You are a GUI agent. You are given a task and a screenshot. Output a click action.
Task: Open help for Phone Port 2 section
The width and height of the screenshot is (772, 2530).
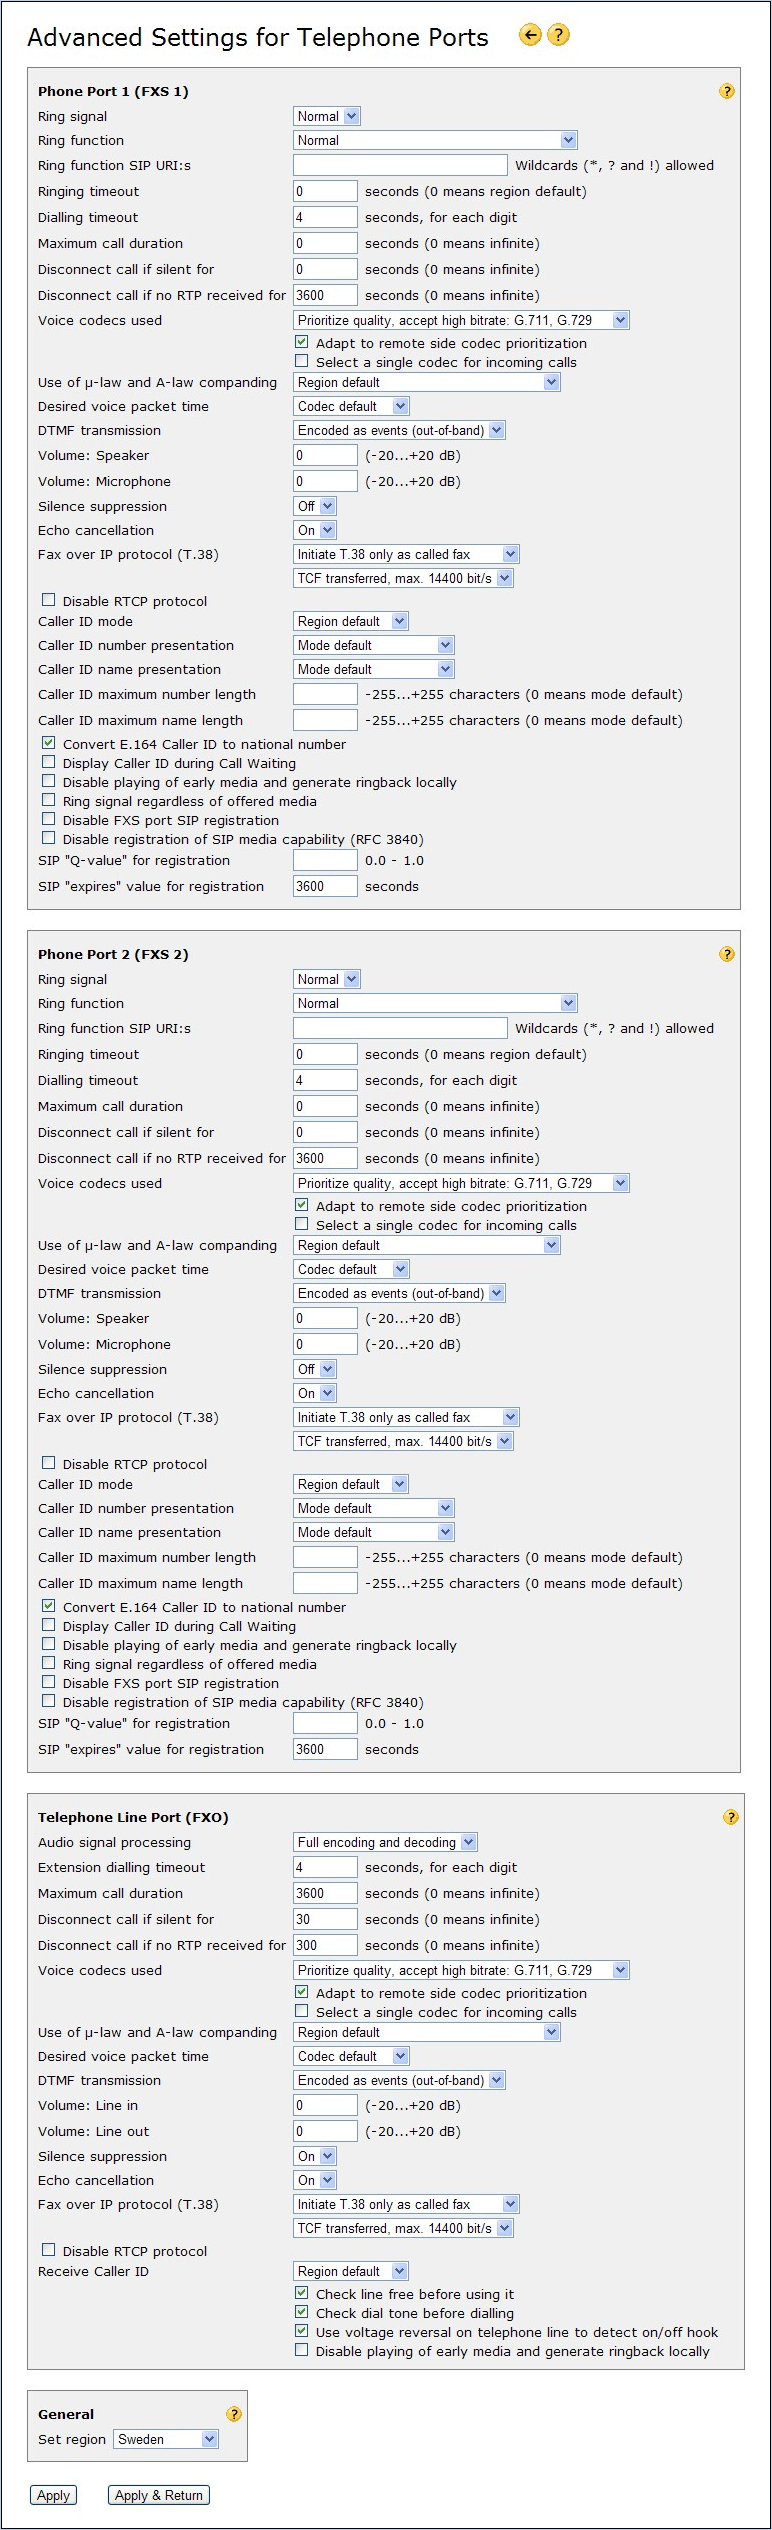(x=727, y=954)
